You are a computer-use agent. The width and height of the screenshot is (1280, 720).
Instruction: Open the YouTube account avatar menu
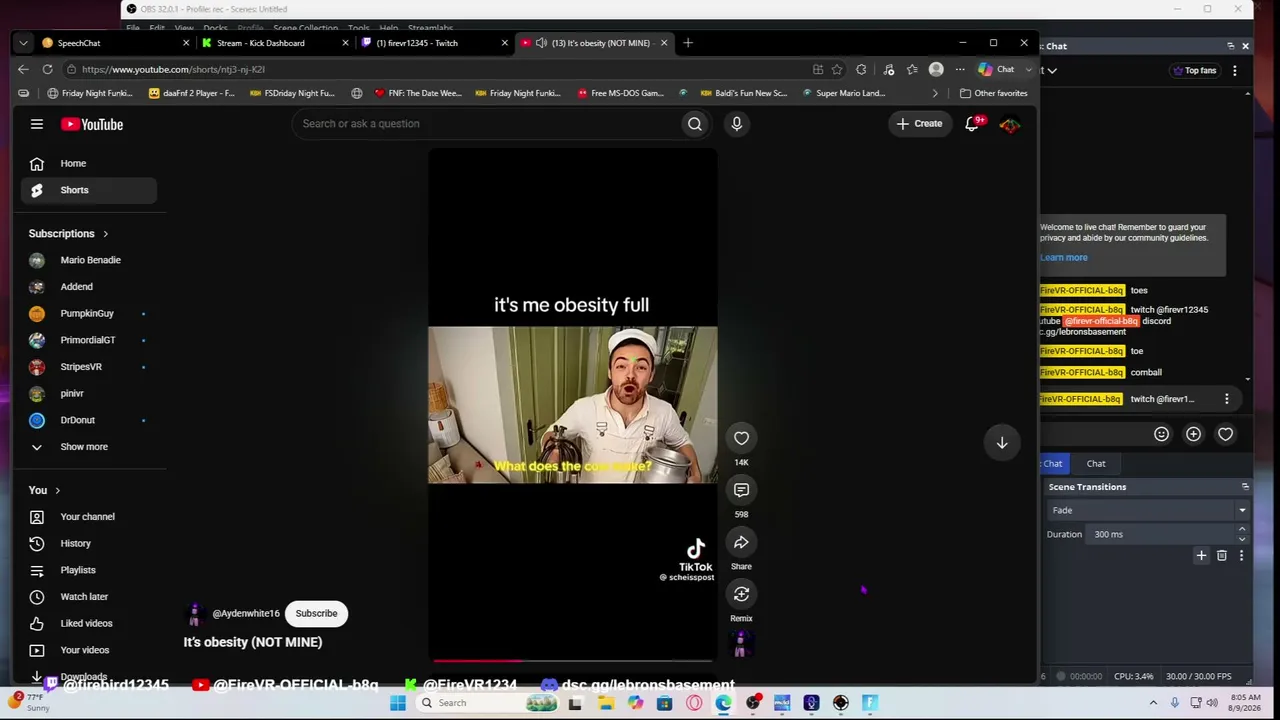coord(1010,124)
